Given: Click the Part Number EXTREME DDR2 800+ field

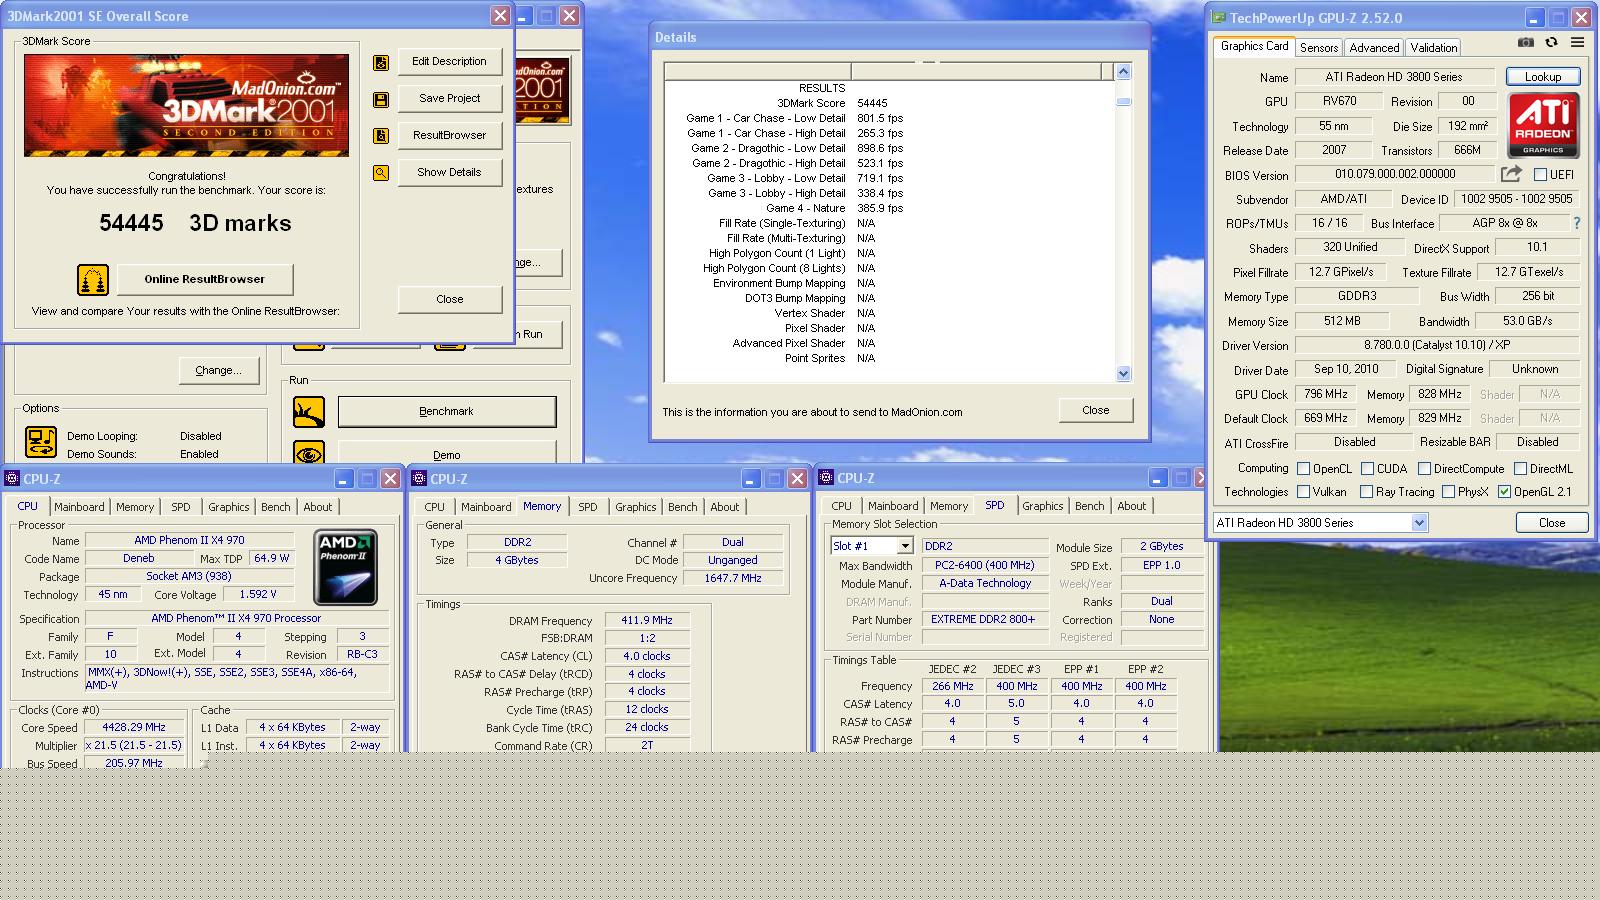Looking at the screenshot, I should tap(983, 619).
